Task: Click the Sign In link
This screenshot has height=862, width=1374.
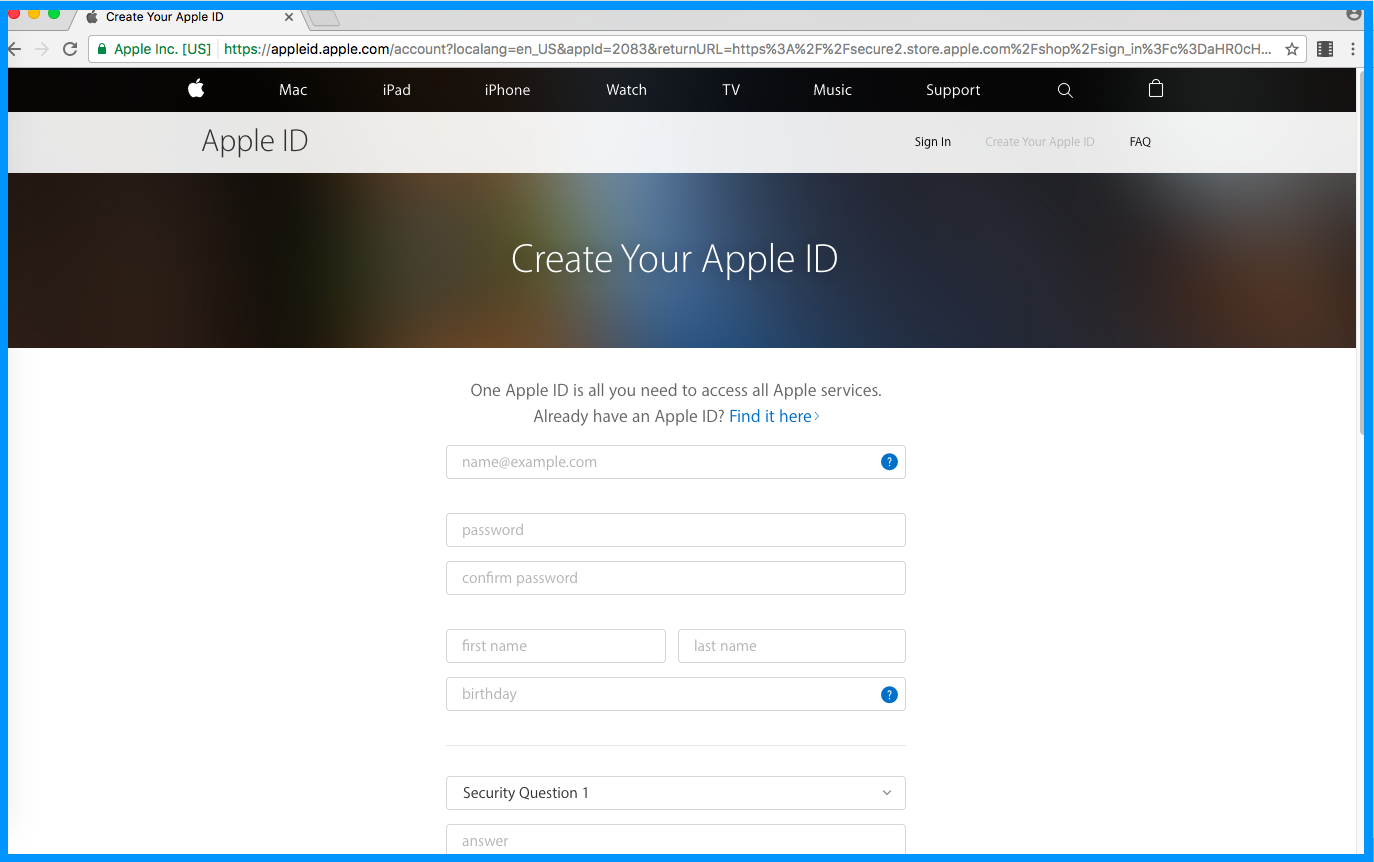Action: point(933,142)
